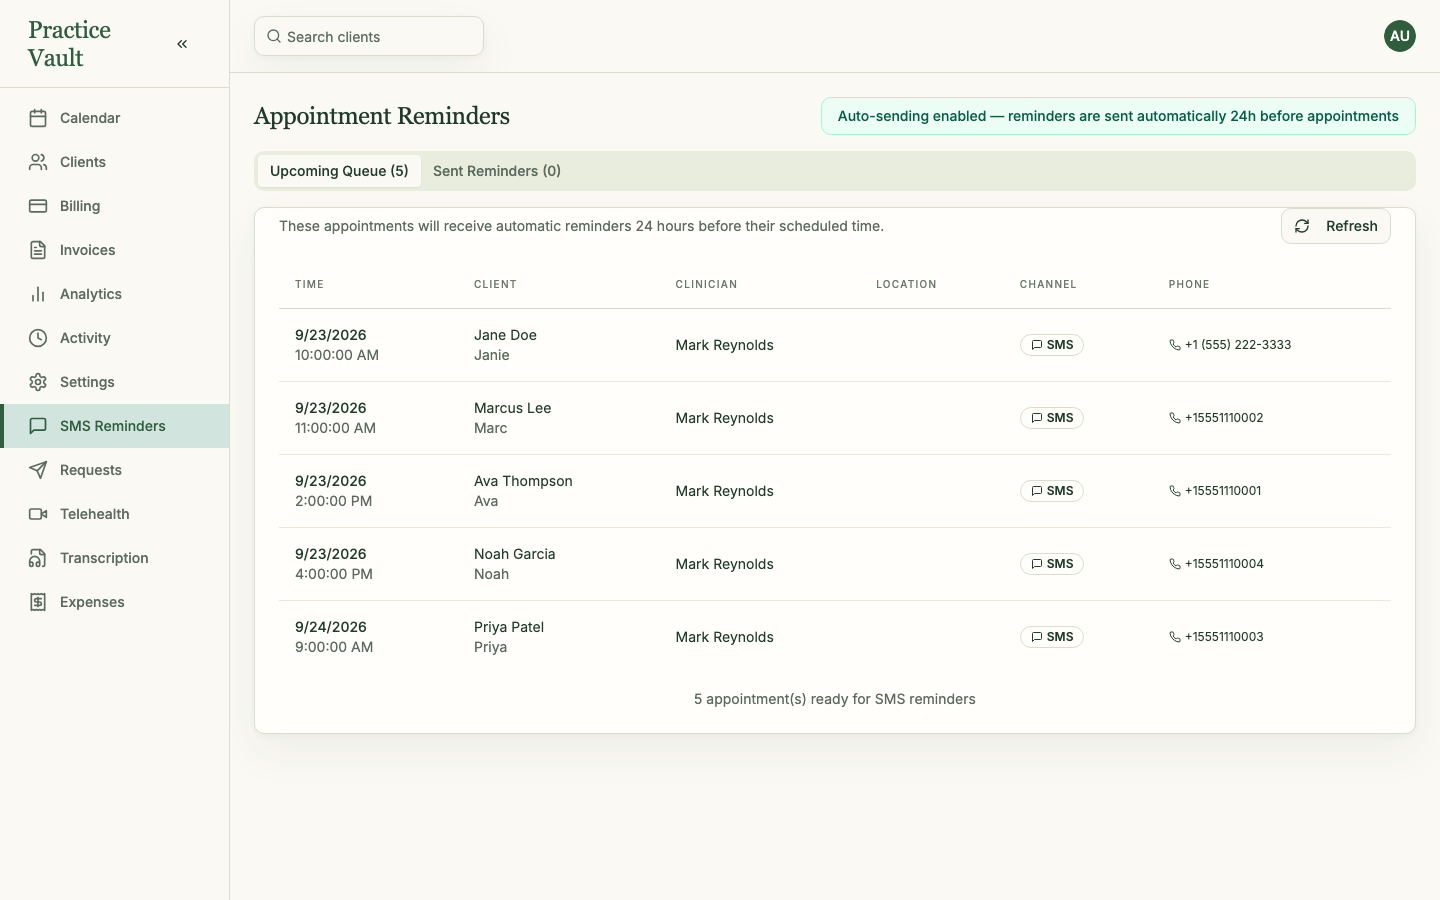Image resolution: width=1440 pixels, height=900 pixels.
Task: Click the dollar receipt Expenses icon
Action: coord(38,602)
